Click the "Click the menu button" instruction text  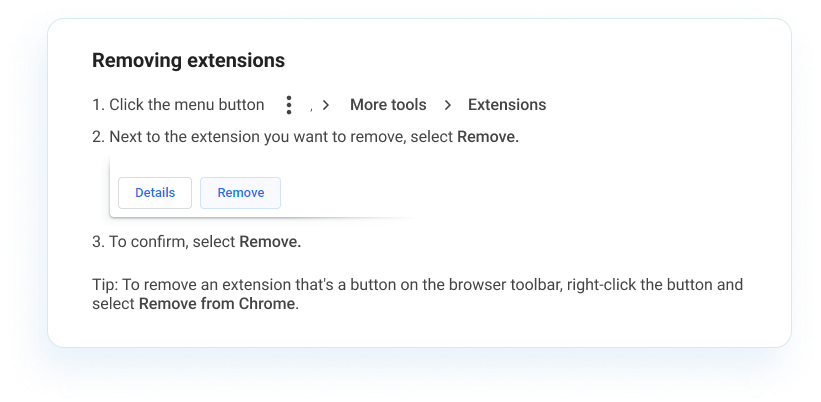(187, 105)
